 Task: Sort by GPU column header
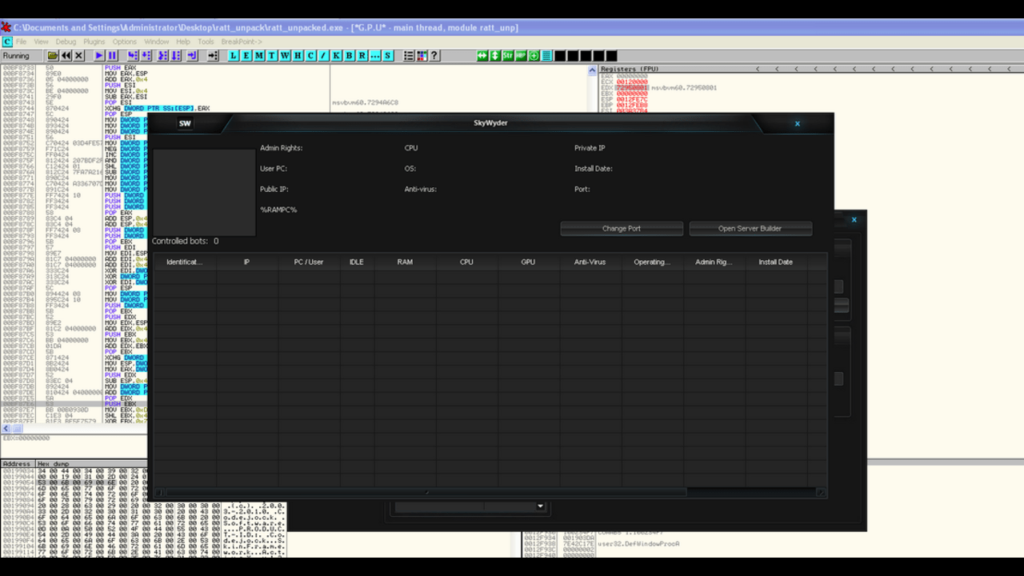coord(528,262)
